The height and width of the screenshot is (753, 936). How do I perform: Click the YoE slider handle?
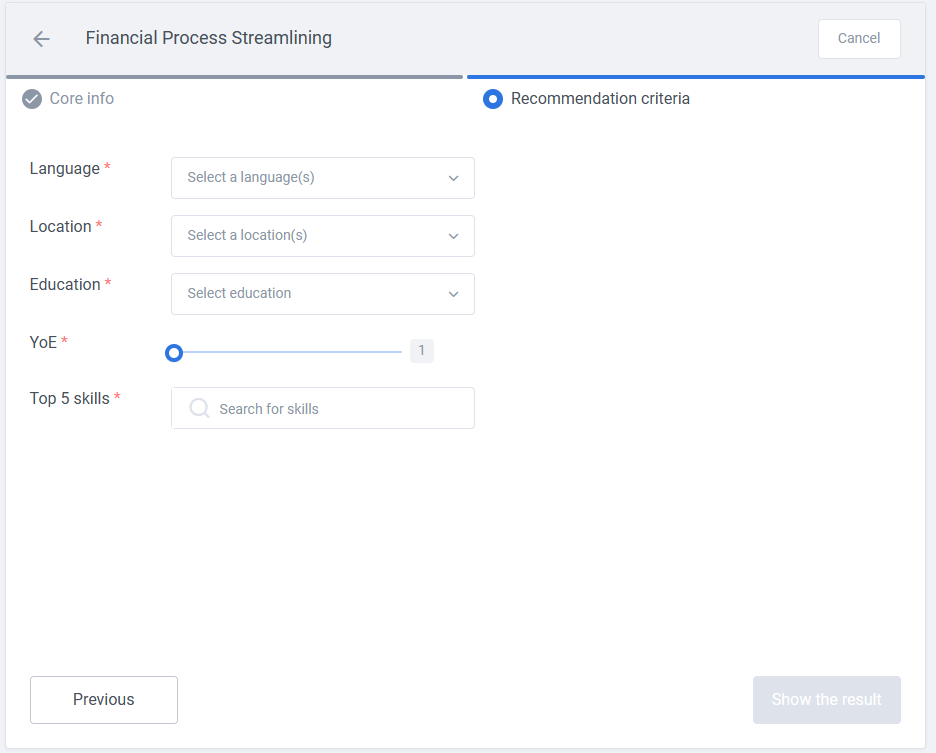174,353
